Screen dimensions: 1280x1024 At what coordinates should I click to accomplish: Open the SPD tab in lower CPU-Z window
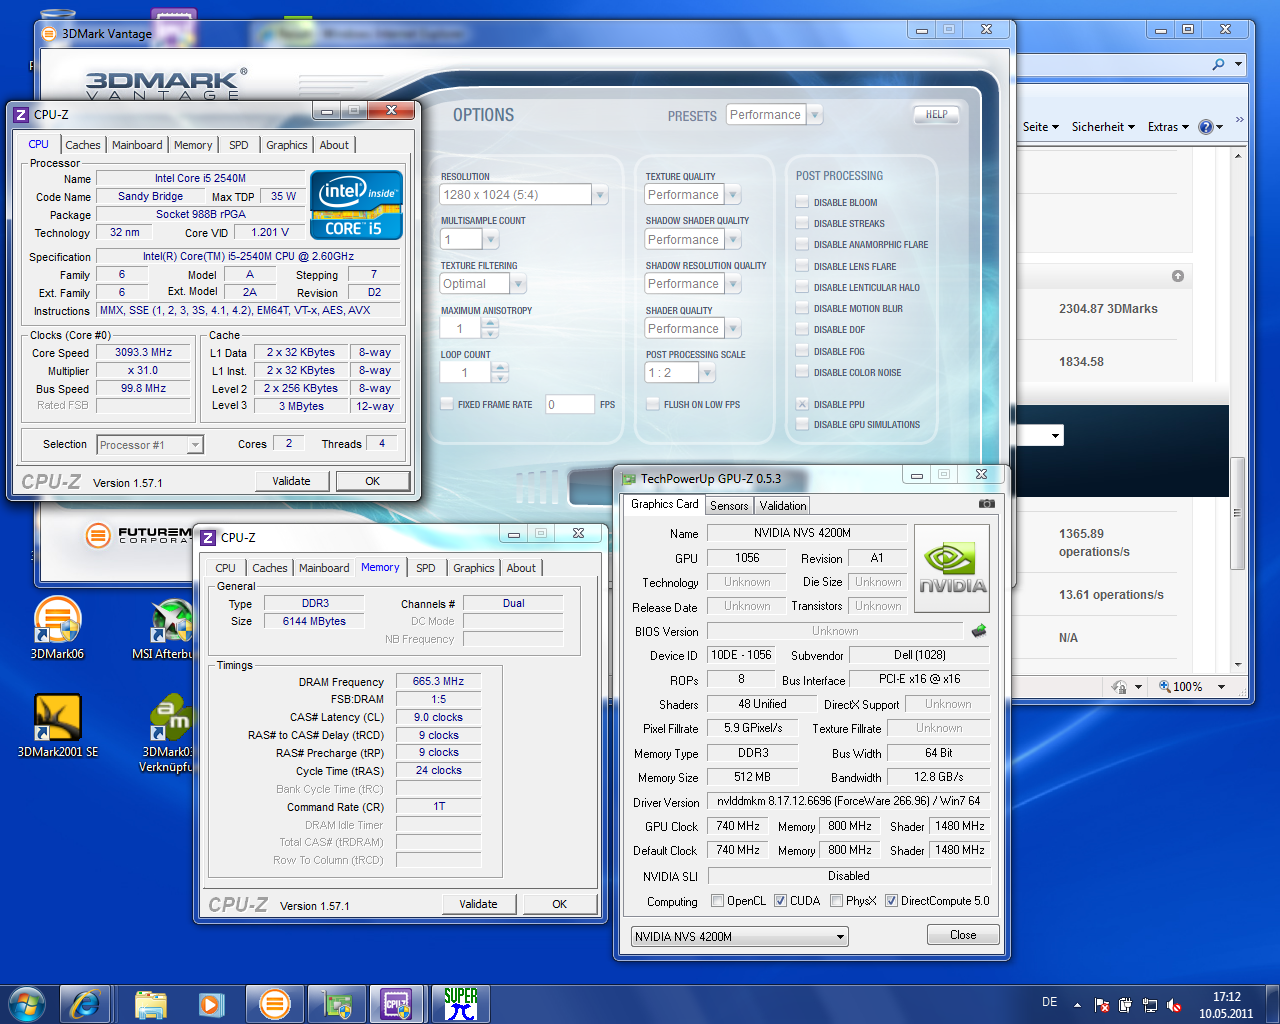click(426, 568)
